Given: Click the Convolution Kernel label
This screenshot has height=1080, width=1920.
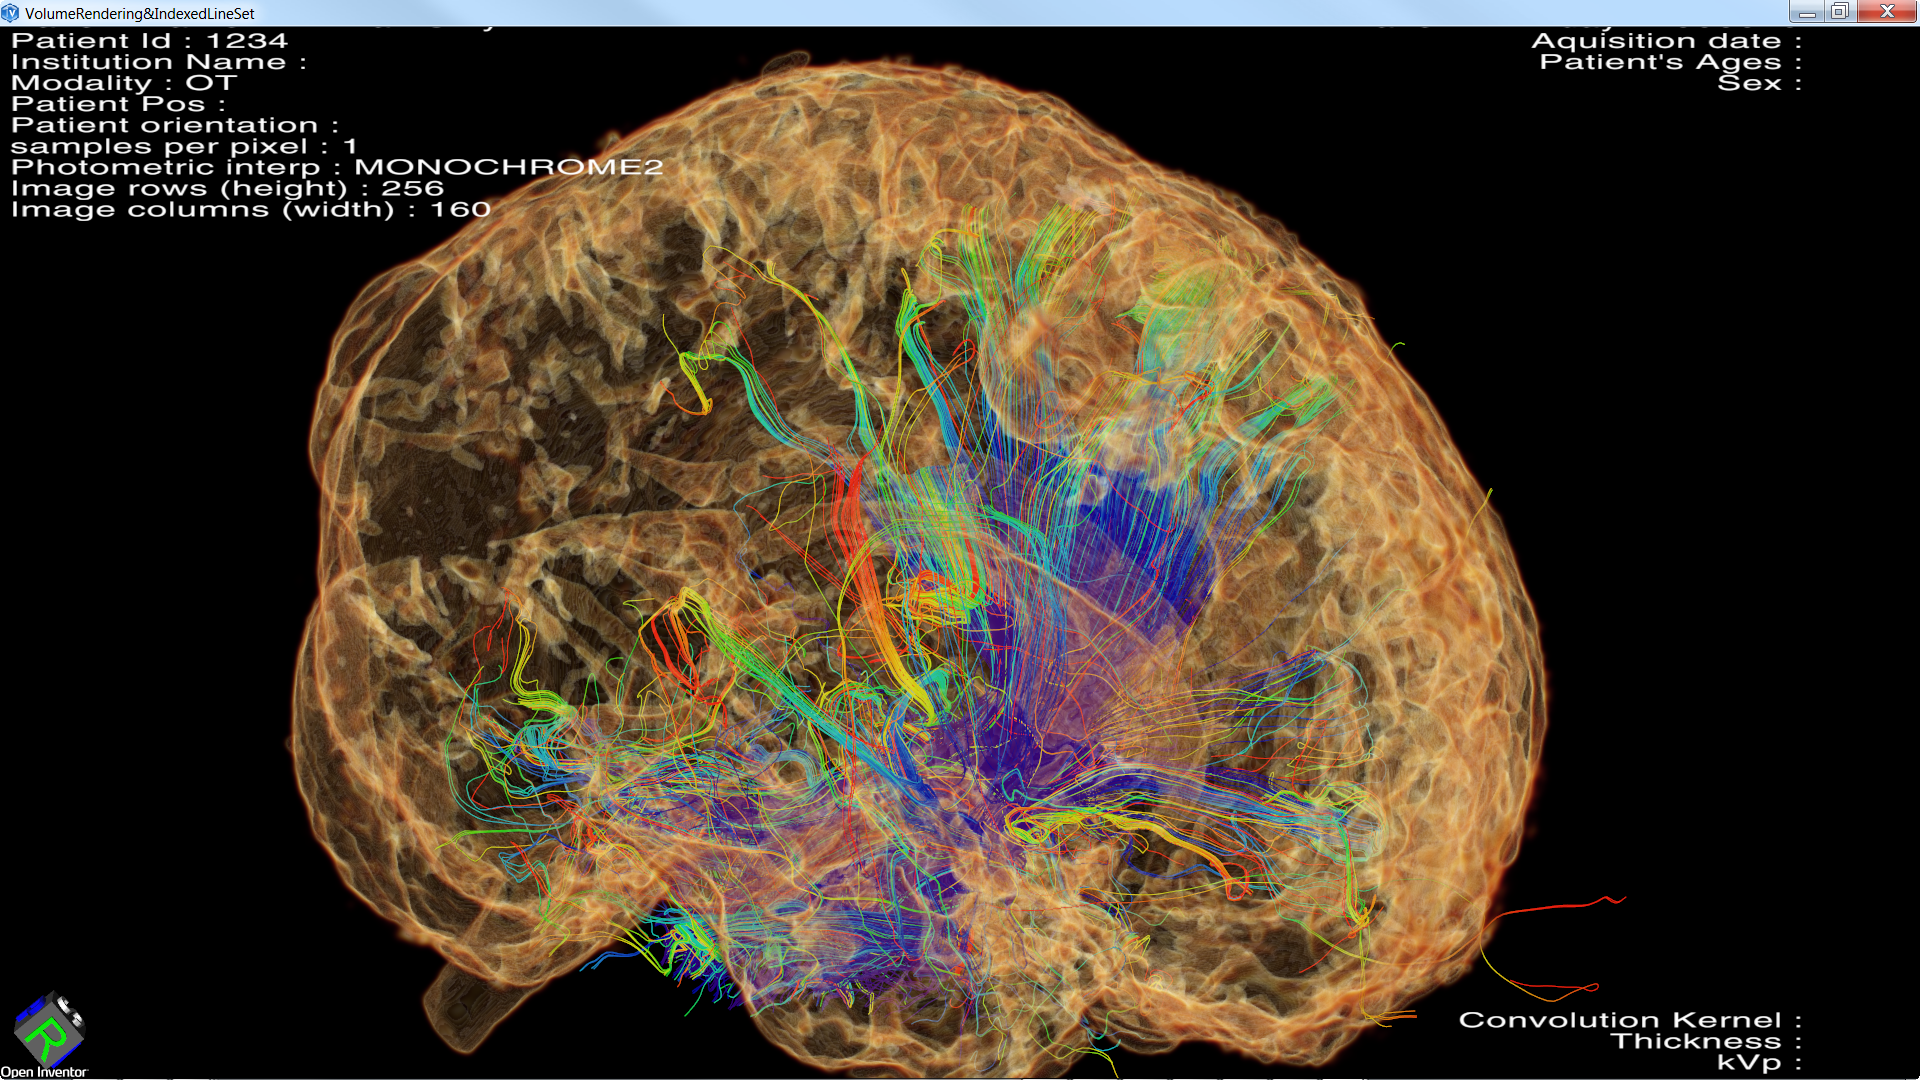Looking at the screenshot, I should pos(1629,1020).
